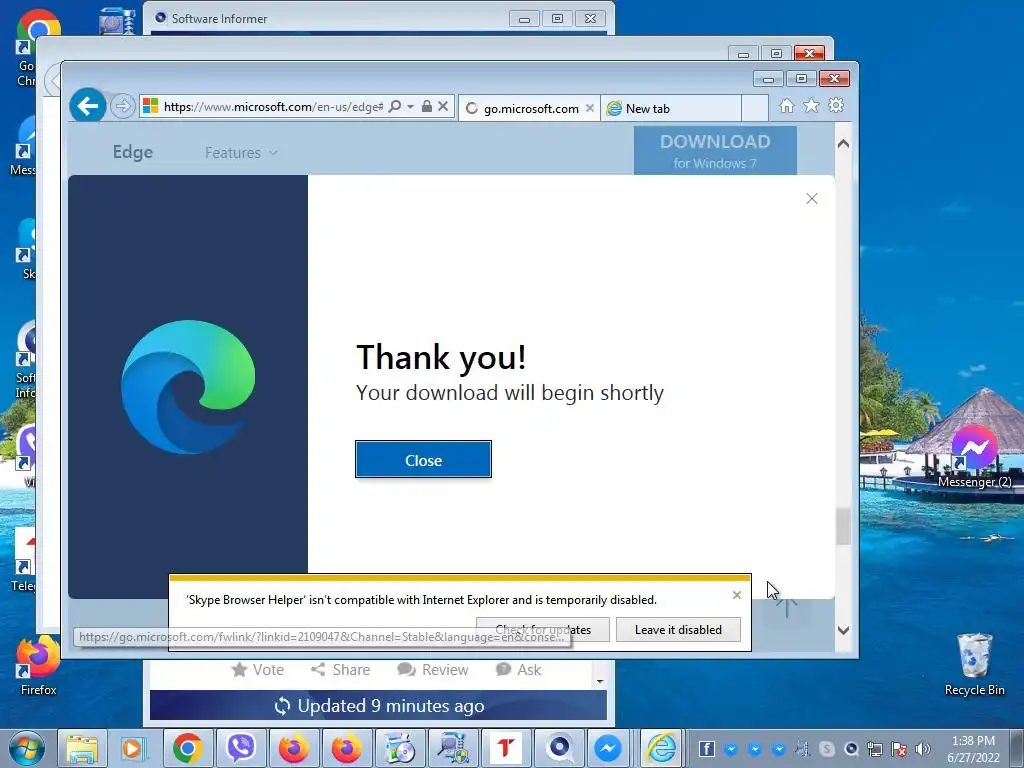The width and height of the screenshot is (1024, 768).
Task: Click the Edge link in page header
Action: (133, 152)
